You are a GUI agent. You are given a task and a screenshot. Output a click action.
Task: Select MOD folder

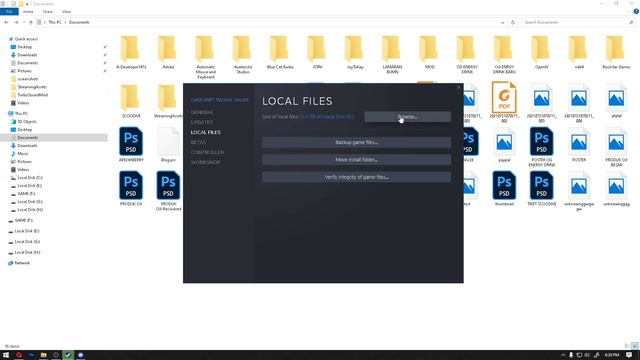point(429,52)
